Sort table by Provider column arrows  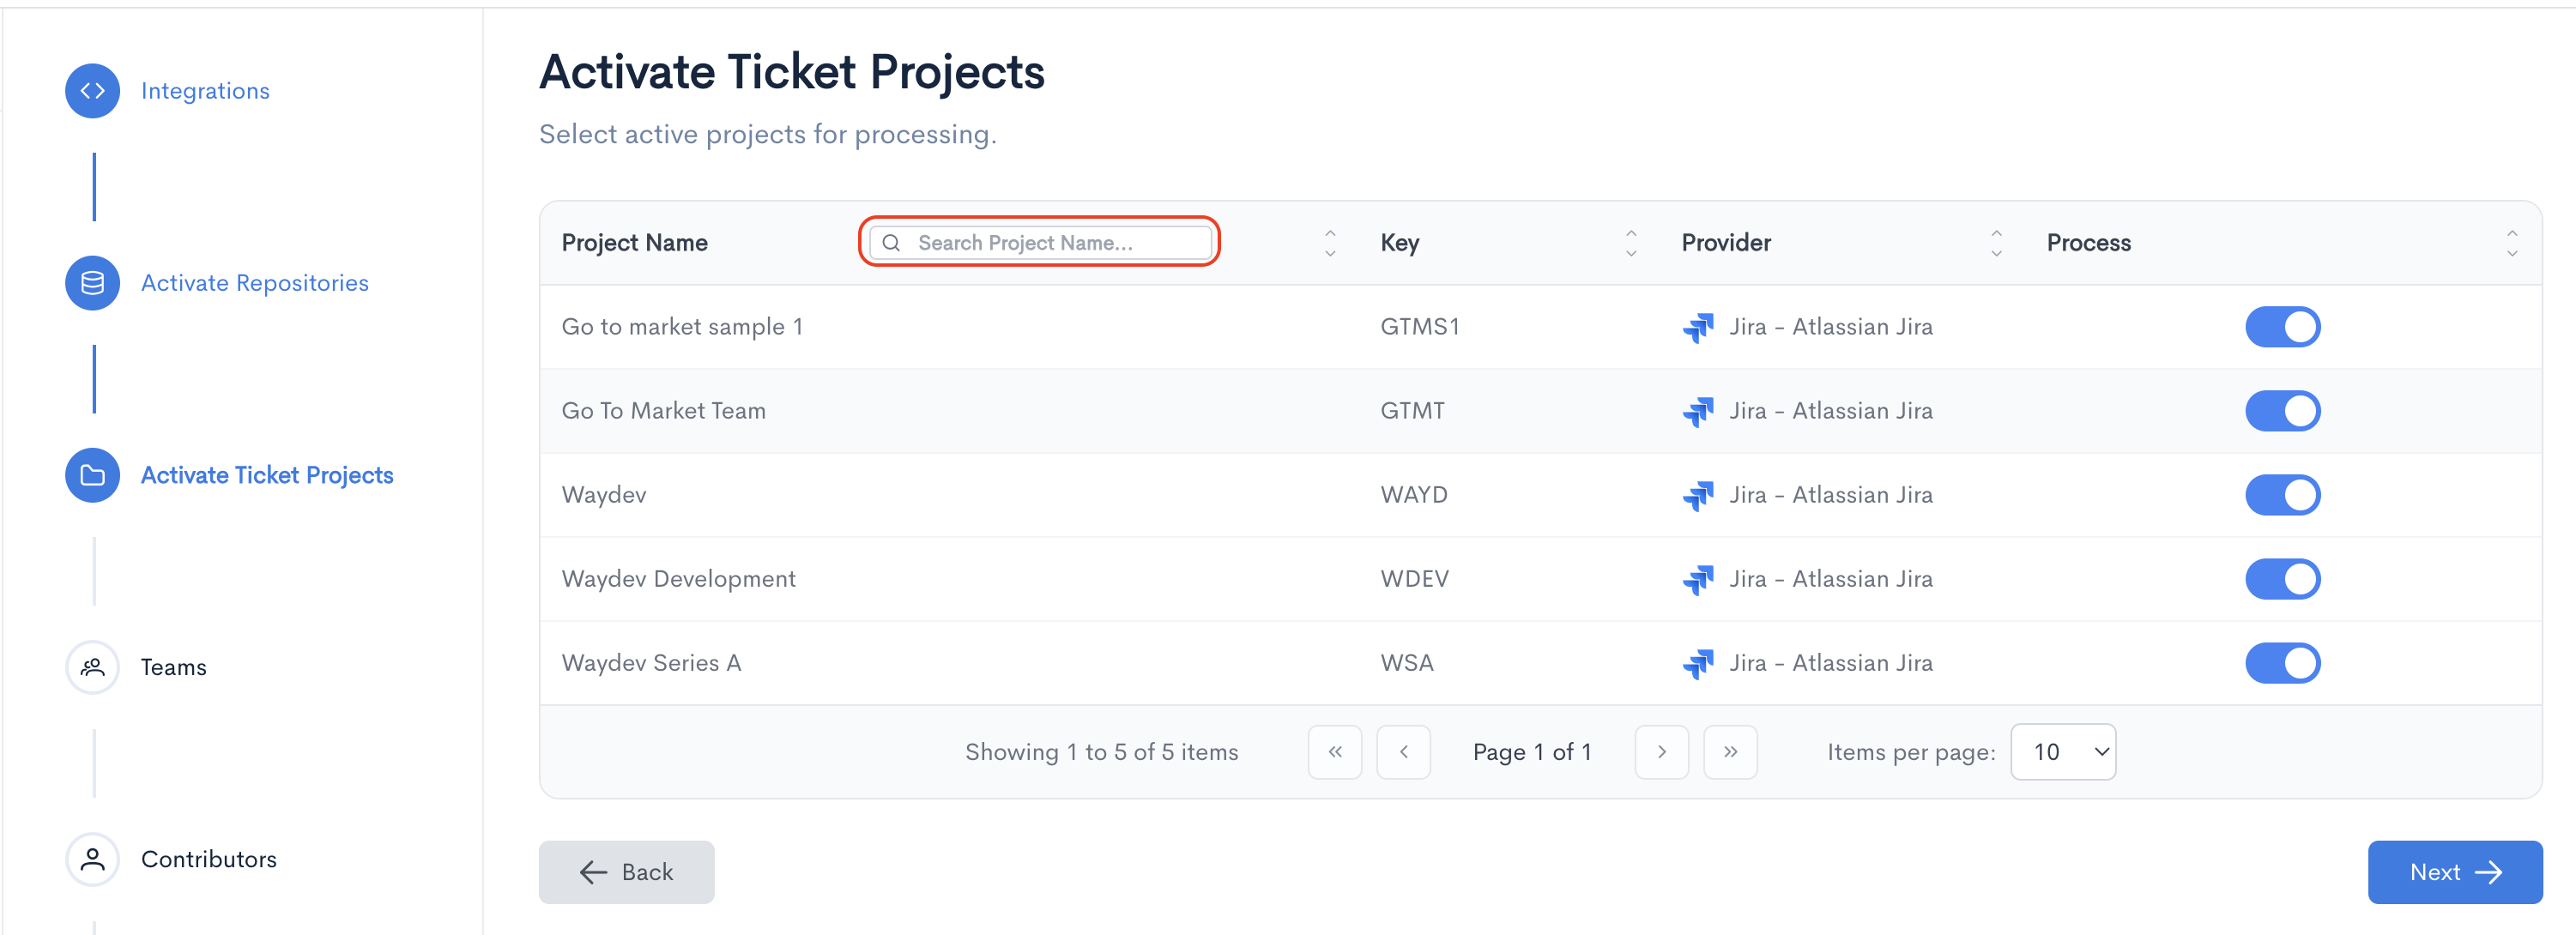pos(1995,243)
